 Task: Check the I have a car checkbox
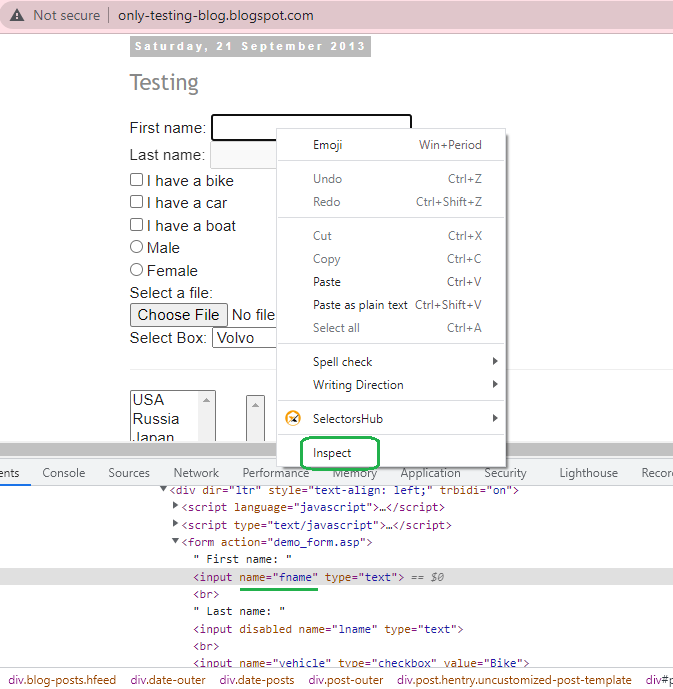point(136,202)
